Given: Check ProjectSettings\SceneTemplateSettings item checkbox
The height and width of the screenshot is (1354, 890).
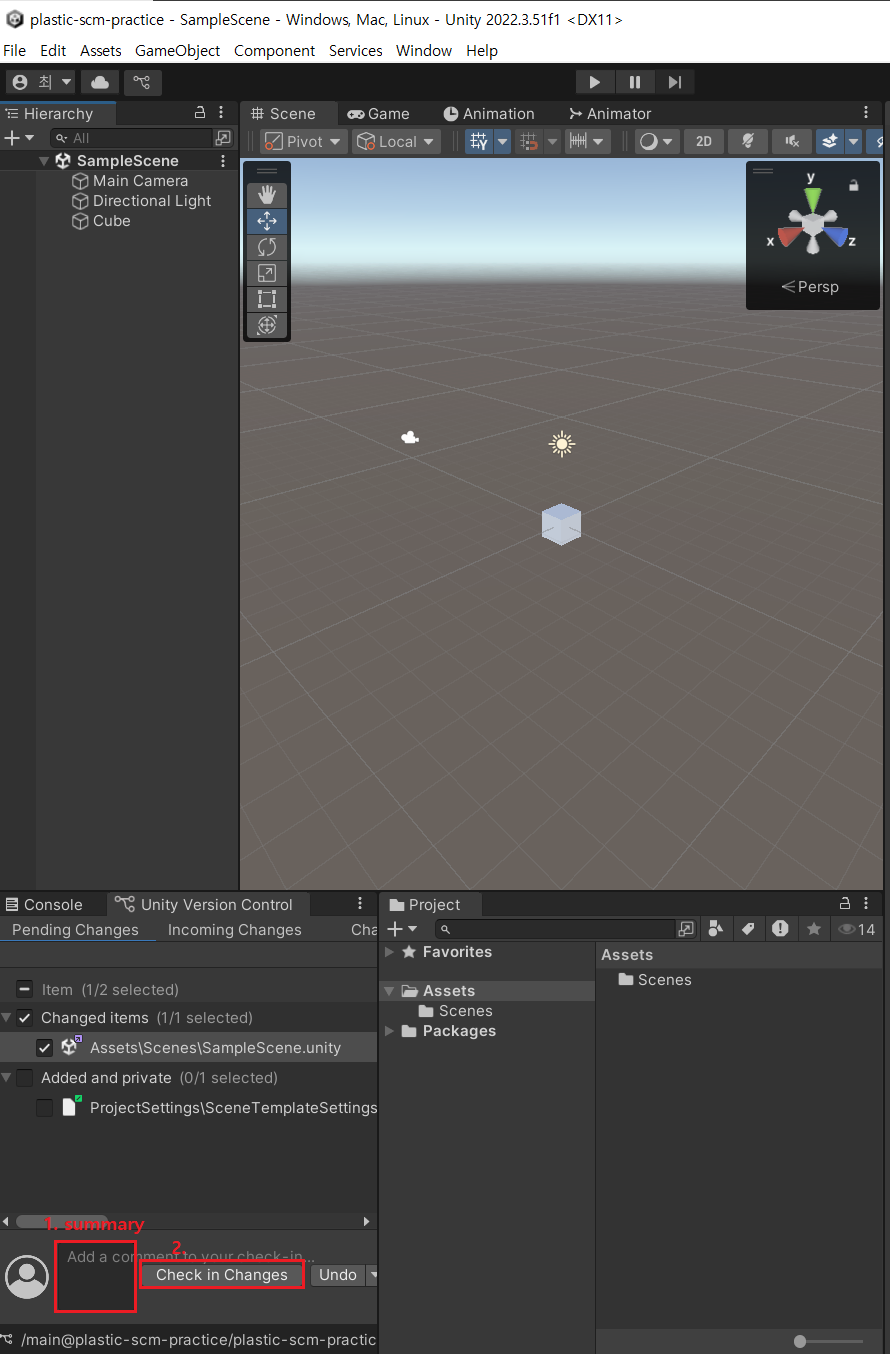Looking at the screenshot, I should (44, 1108).
